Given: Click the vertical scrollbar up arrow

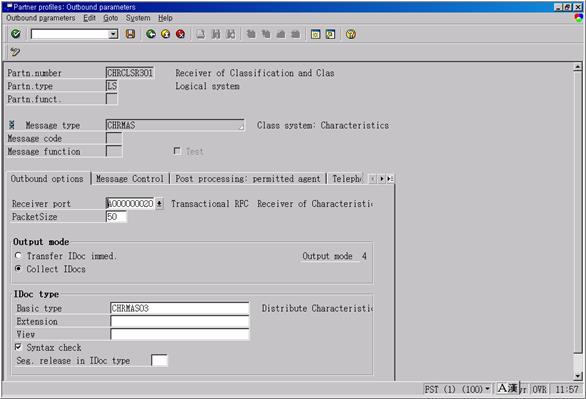Looking at the screenshot, I should coord(577,67).
